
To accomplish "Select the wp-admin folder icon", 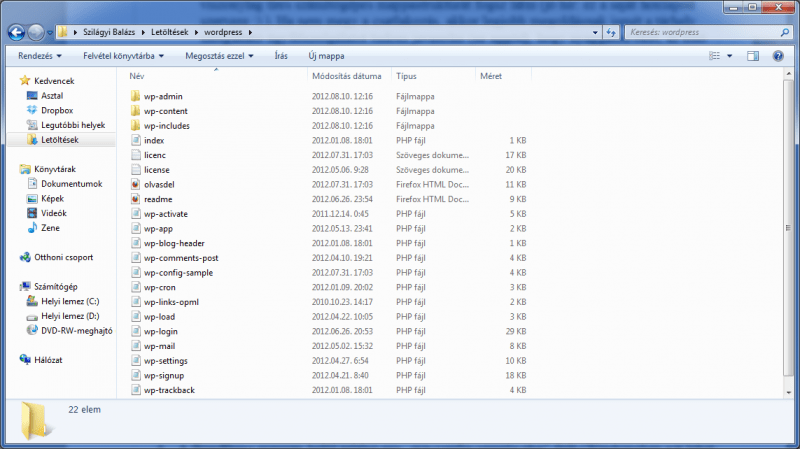I will [x=135, y=96].
